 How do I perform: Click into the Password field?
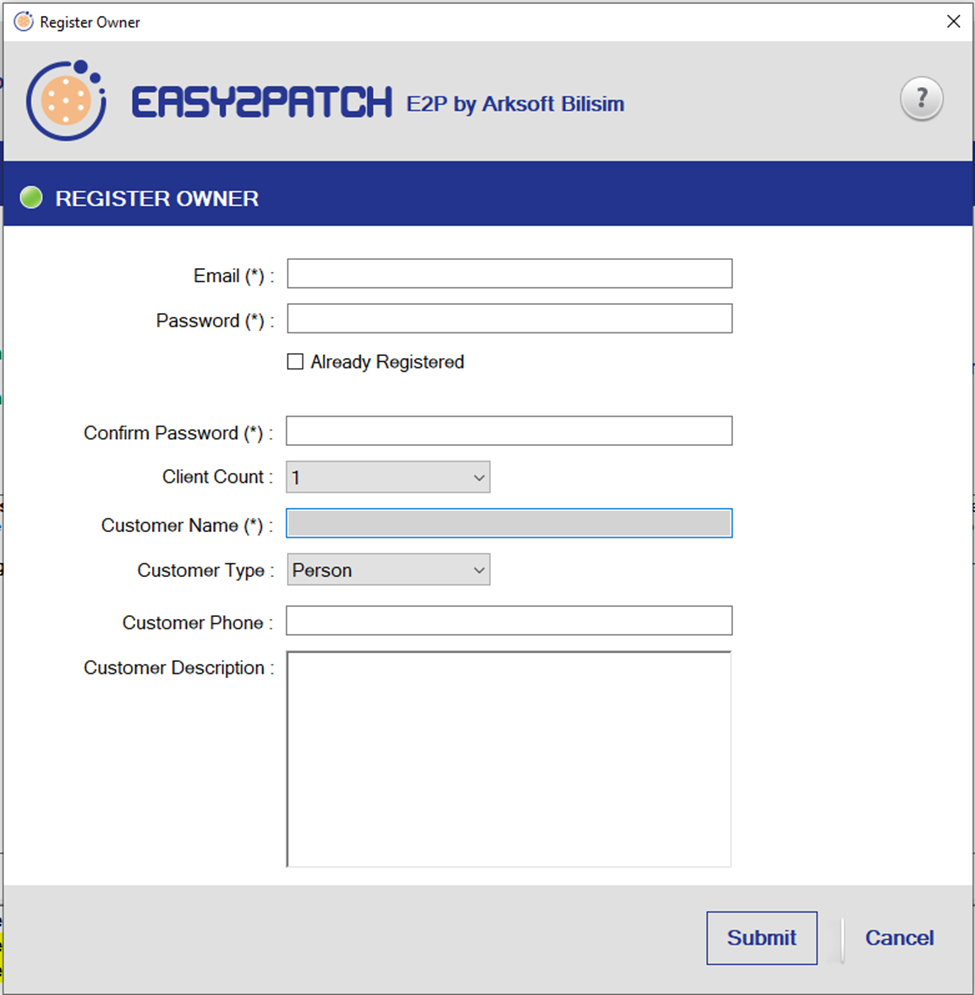tap(509, 319)
